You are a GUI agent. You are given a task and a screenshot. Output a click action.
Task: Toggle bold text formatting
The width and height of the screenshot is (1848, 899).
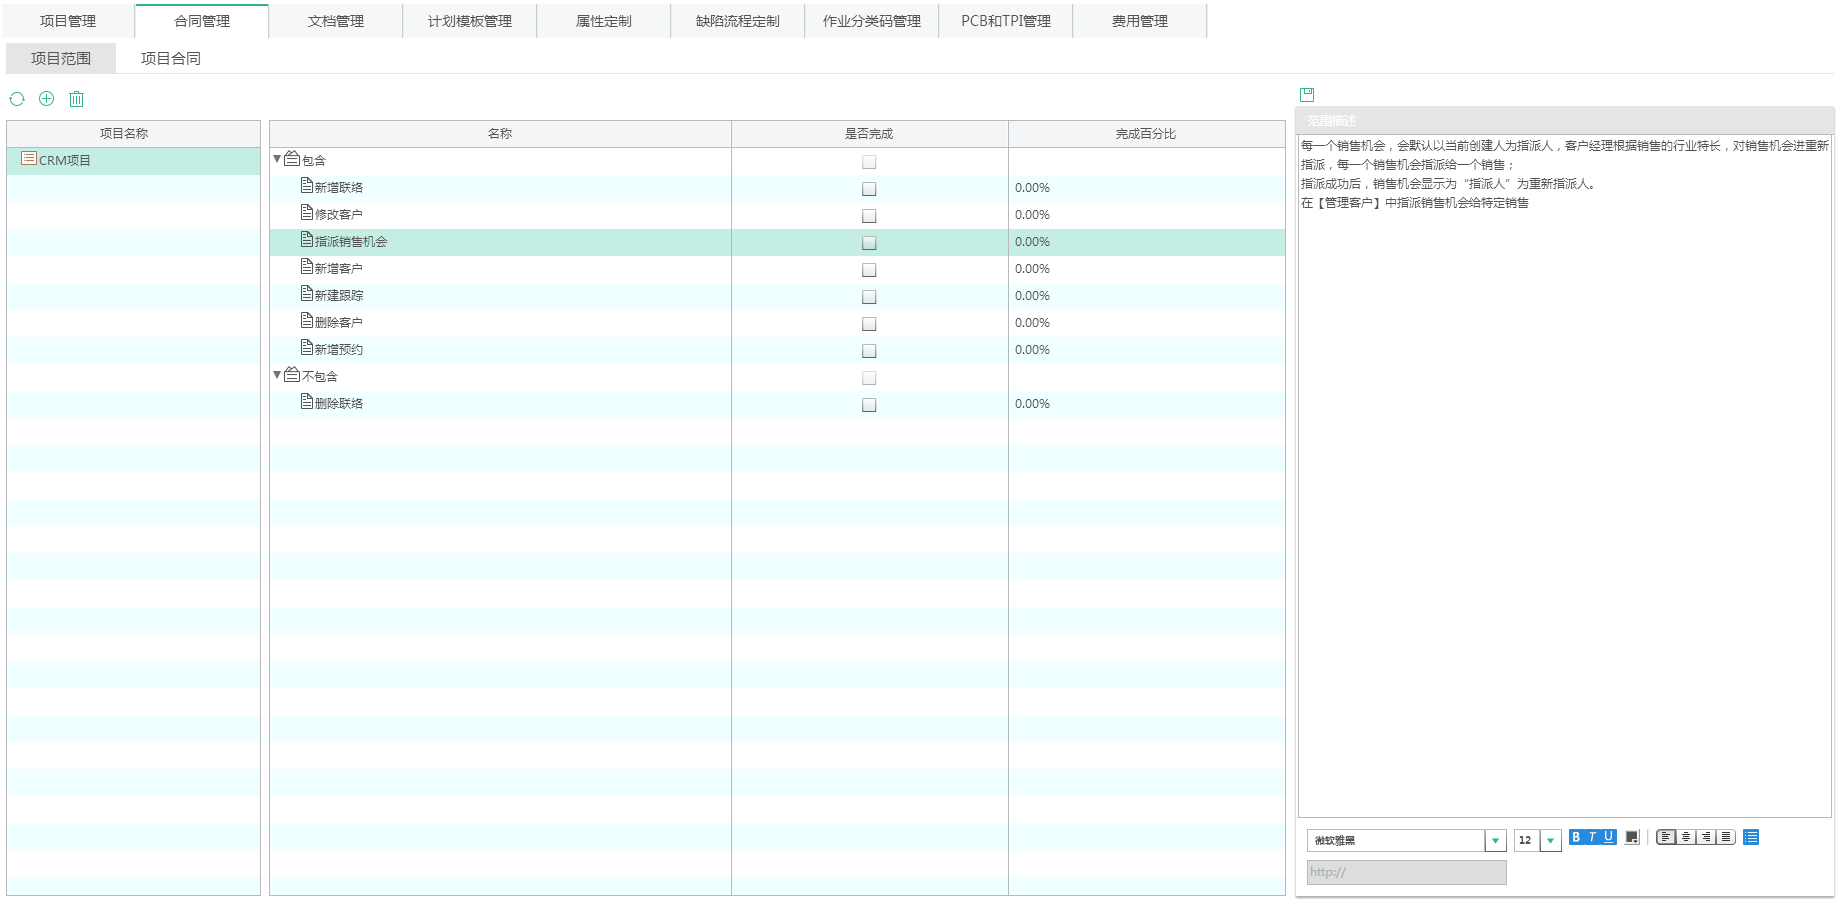[1576, 837]
